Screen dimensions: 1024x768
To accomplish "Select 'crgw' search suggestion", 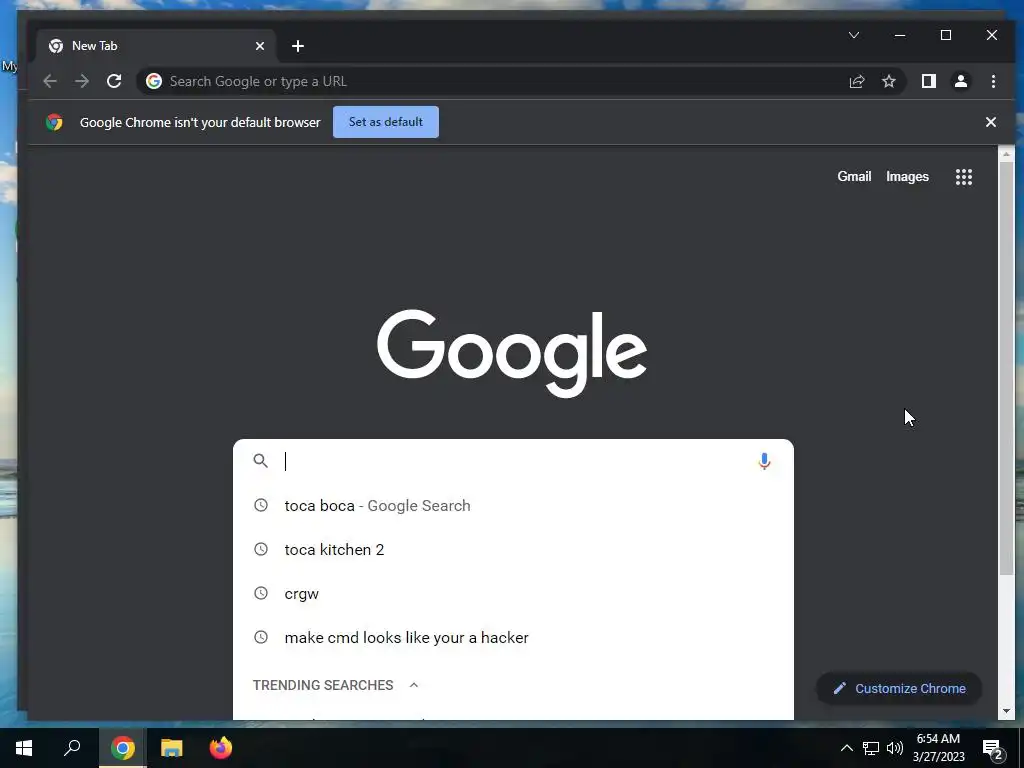I will point(513,594).
